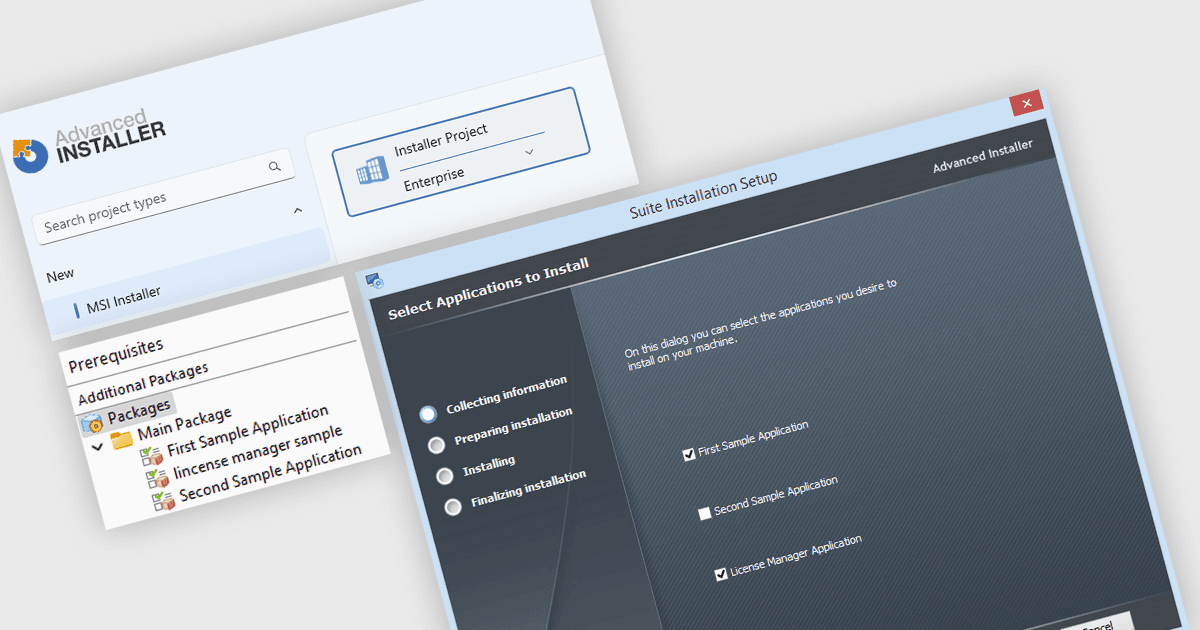
Task: Collapse the New section chevron
Action: [x=297, y=210]
